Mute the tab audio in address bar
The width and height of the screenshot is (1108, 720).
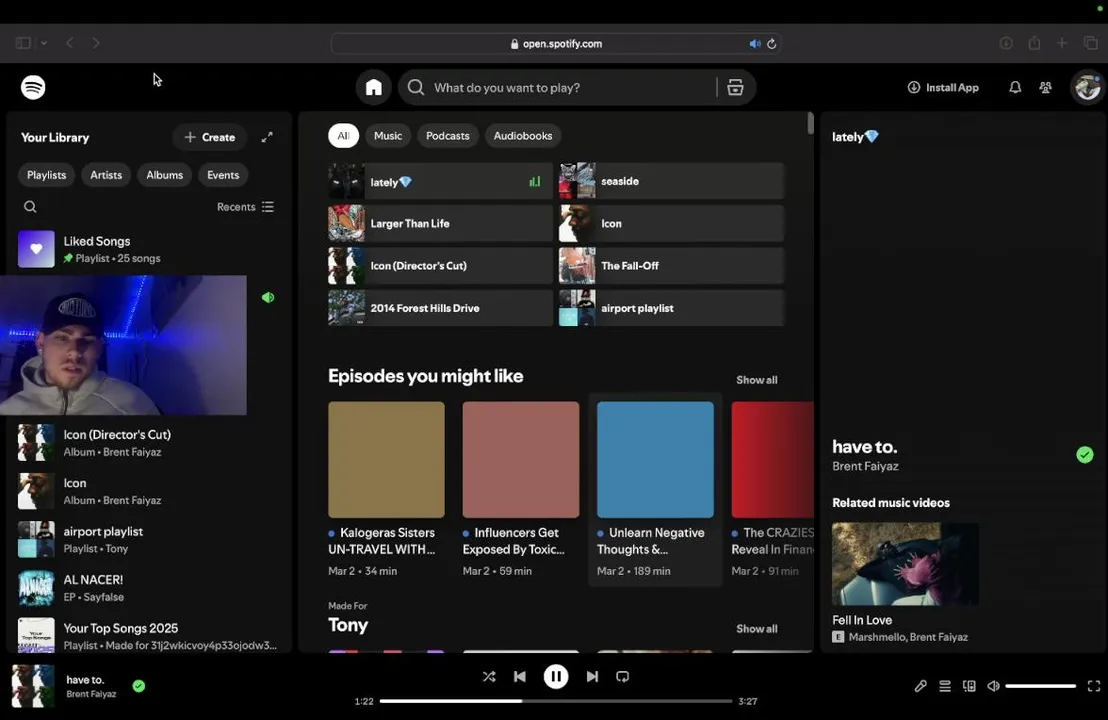click(755, 44)
